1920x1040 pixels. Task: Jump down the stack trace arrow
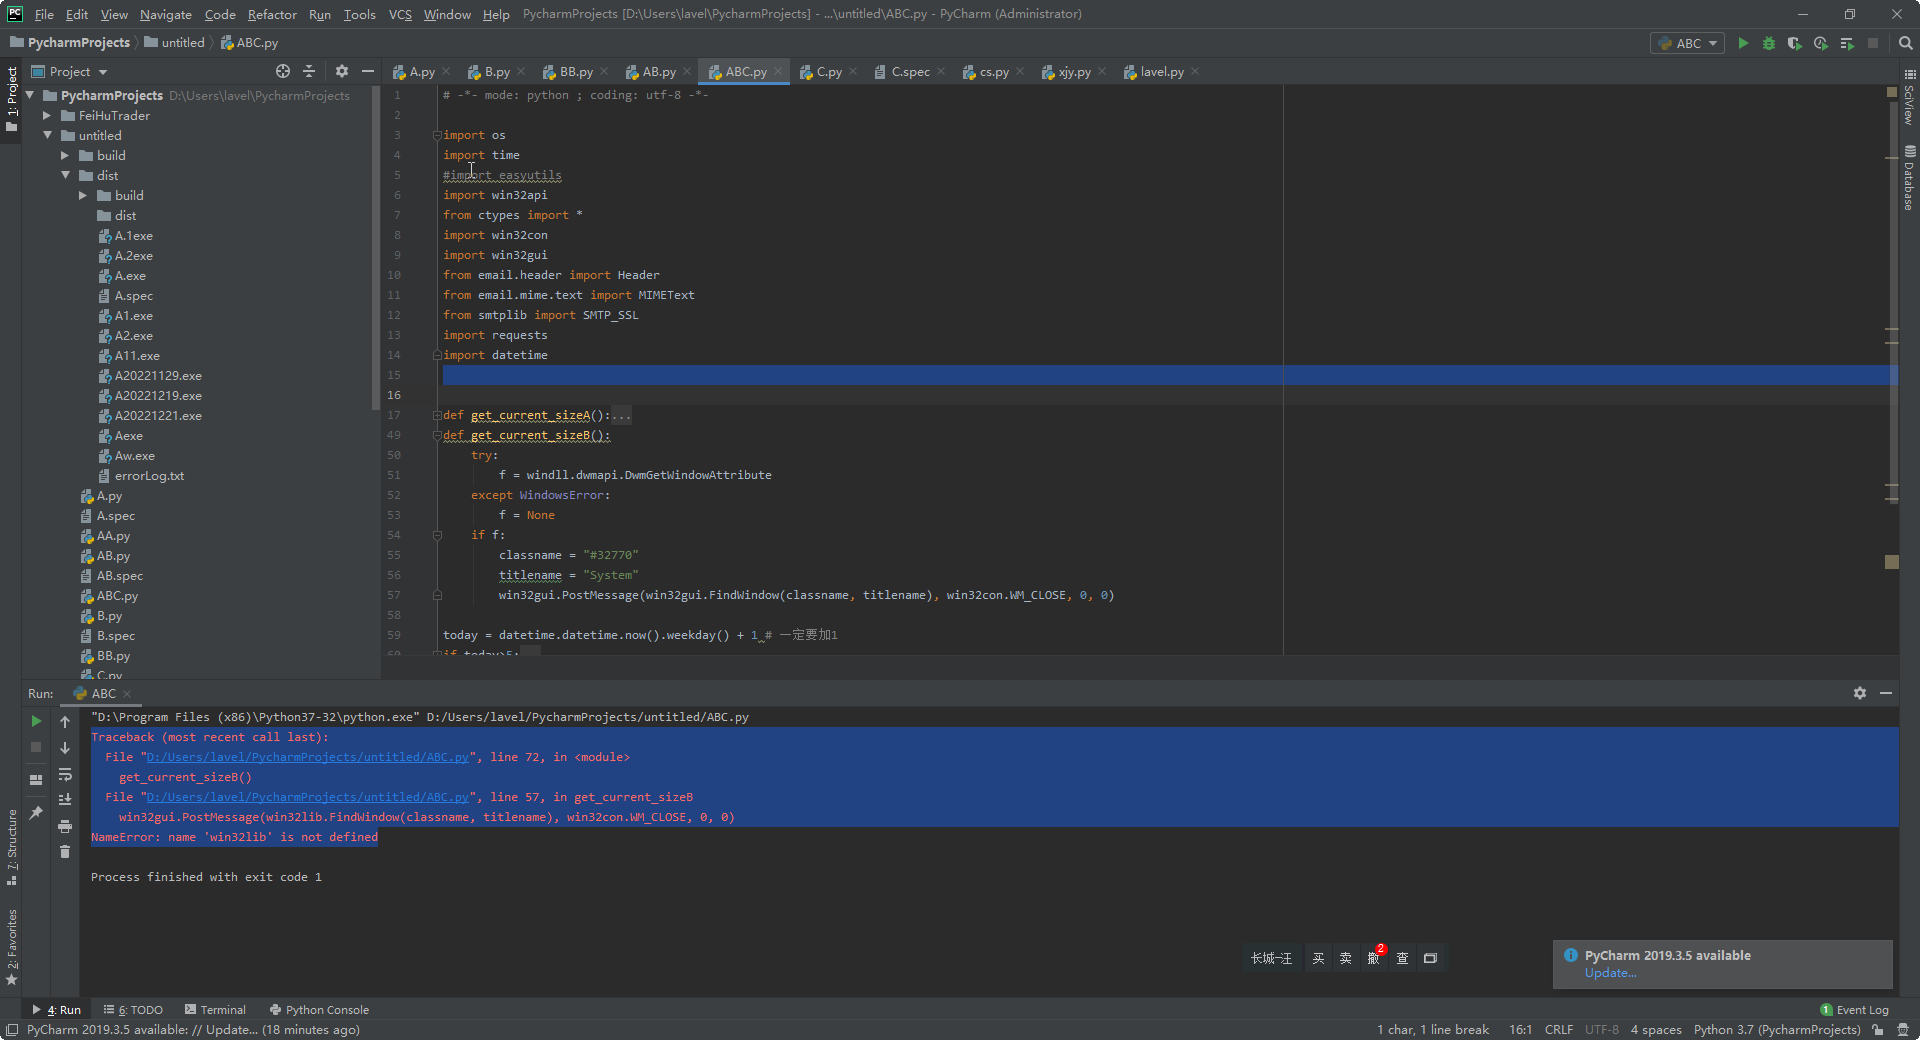point(65,748)
